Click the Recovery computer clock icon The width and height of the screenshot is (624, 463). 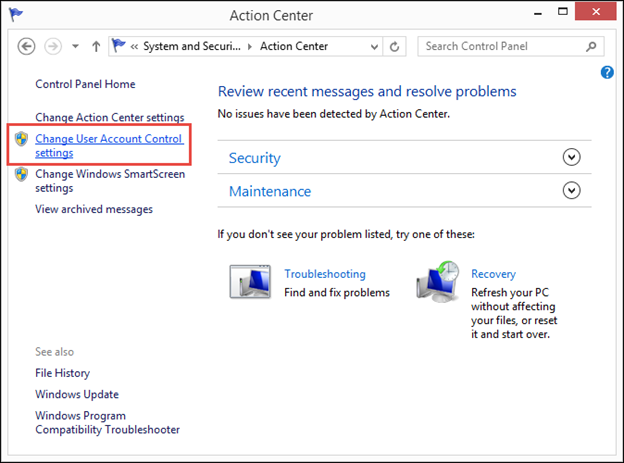coord(437,281)
